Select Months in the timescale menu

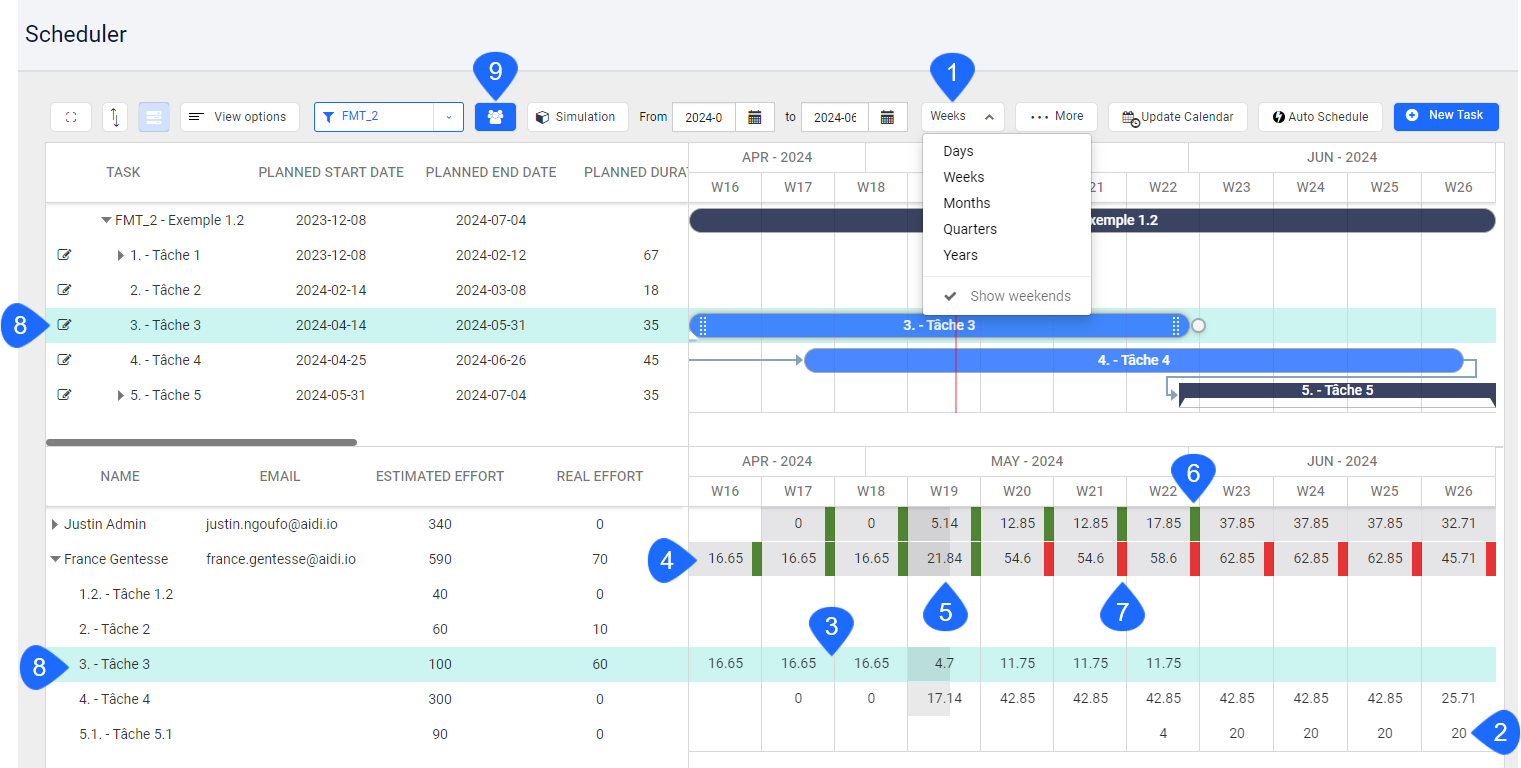coord(966,202)
